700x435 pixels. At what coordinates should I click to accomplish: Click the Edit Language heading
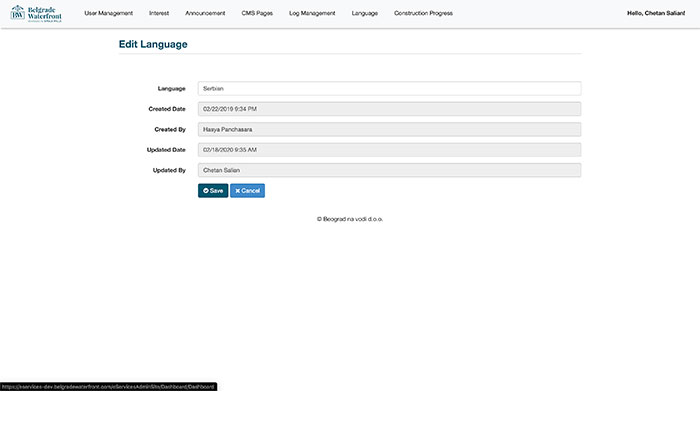pyautogui.click(x=153, y=44)
